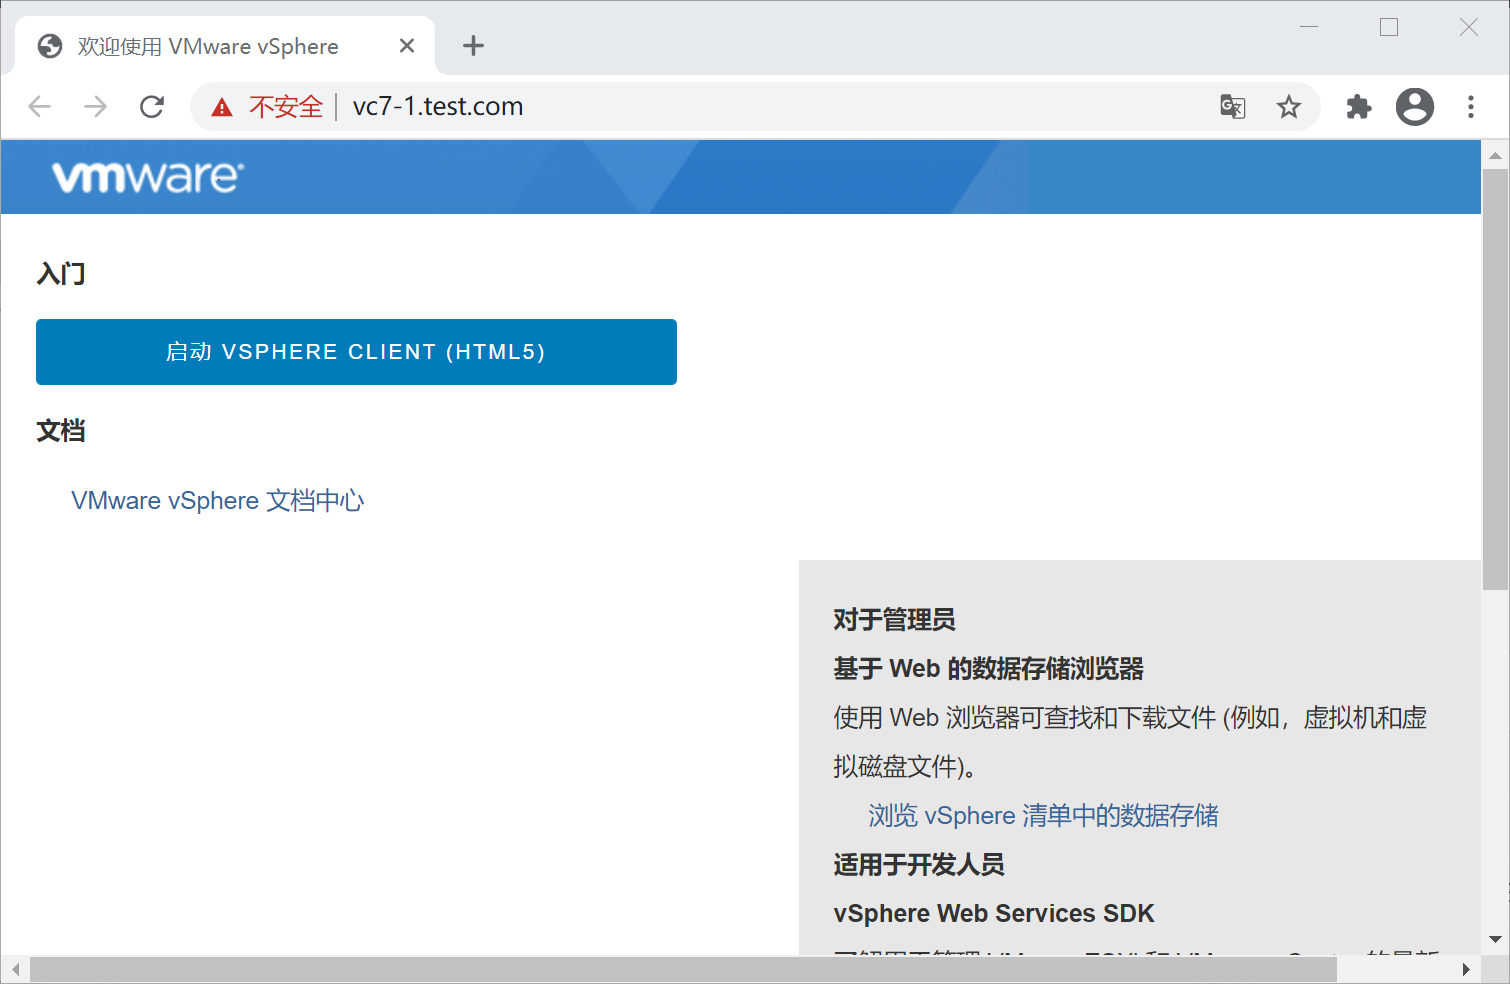Open 浏览 vSphere 清单中的数据存储 link
The height and width of the screenshot is (984, 1510).
pyautogui.click(x=1043, y=816)
